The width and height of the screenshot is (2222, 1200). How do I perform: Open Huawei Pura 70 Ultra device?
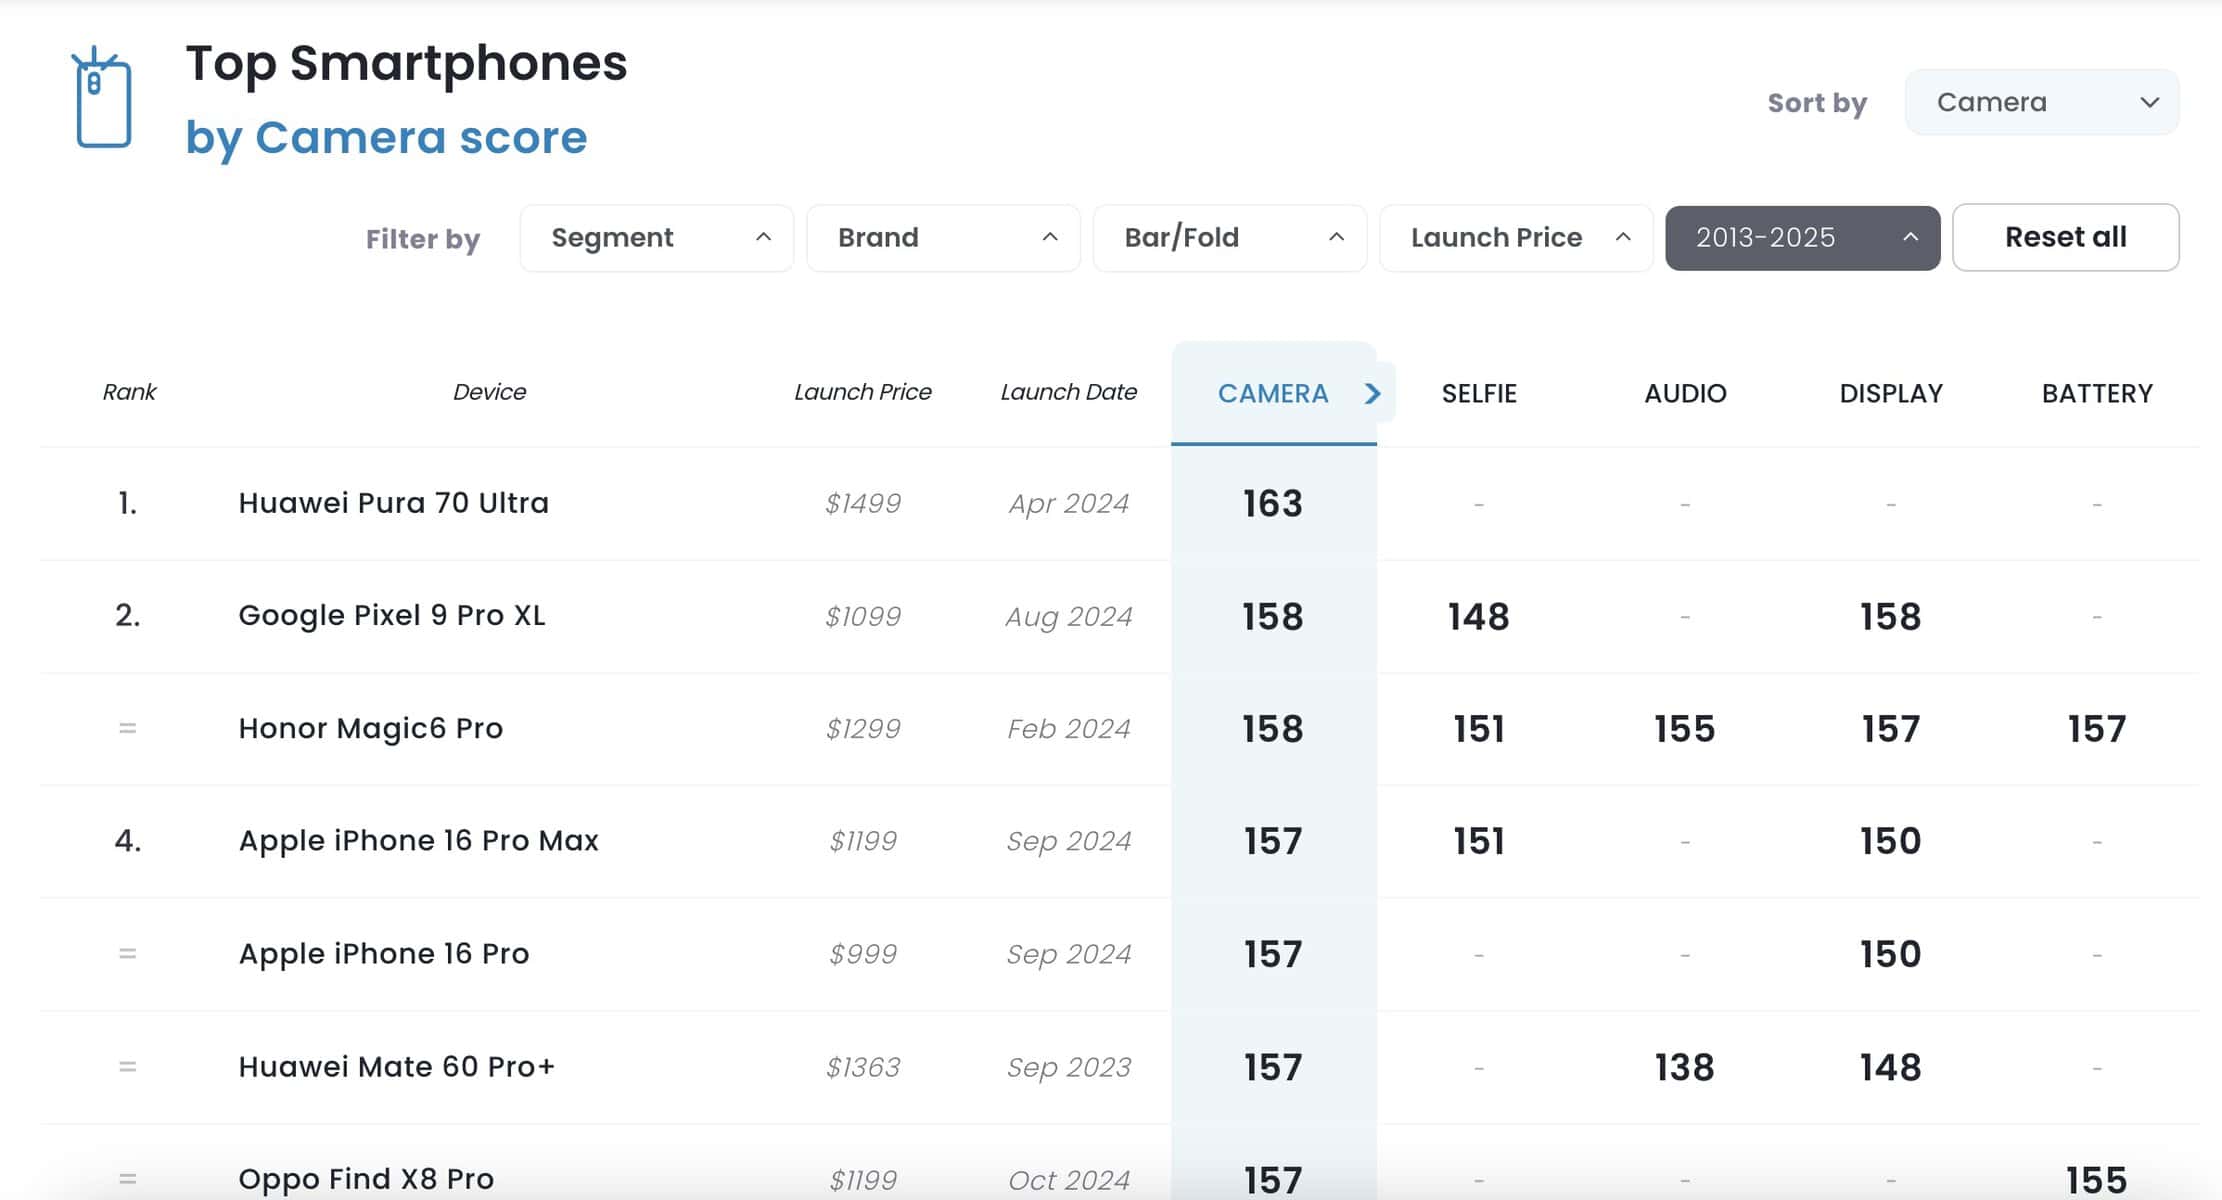tap(393, 503)
